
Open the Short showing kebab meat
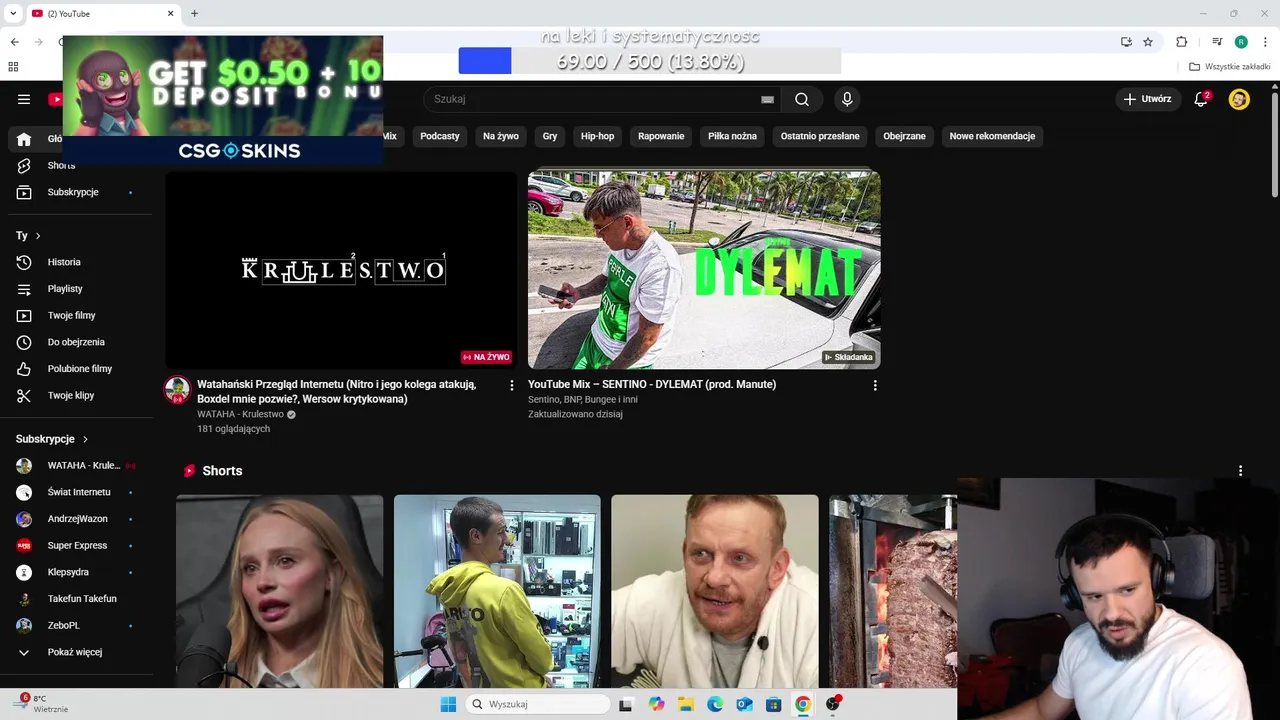[x=893, y=591]
